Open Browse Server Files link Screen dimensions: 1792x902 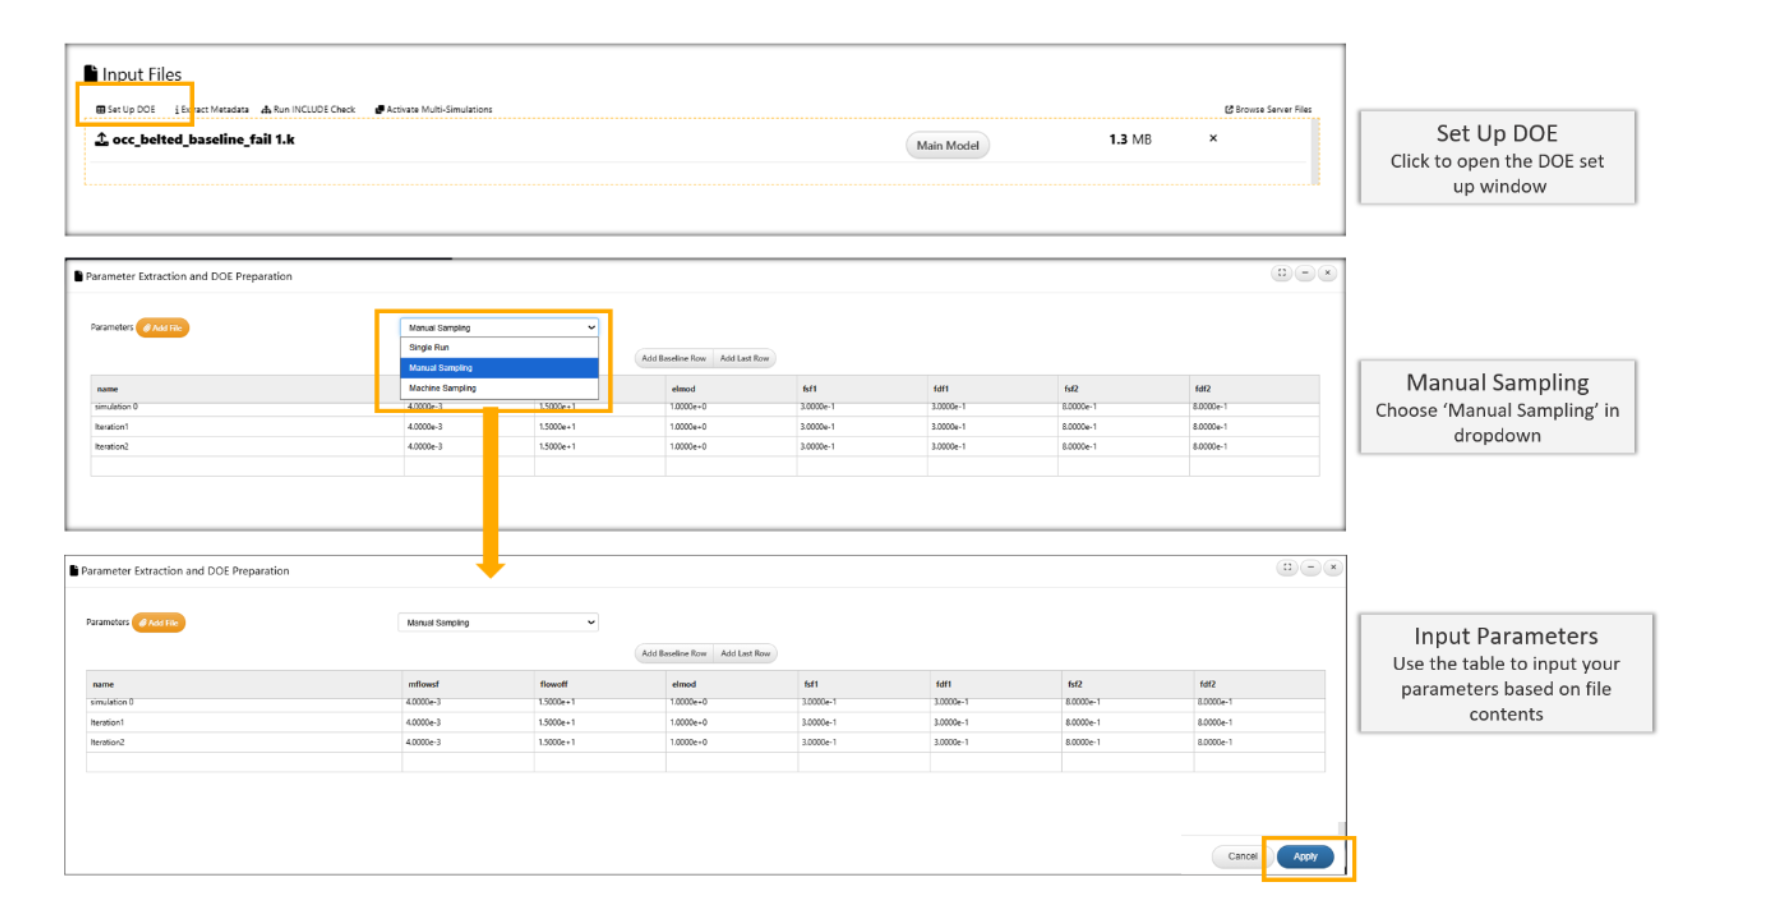(x=1268, y=110)
